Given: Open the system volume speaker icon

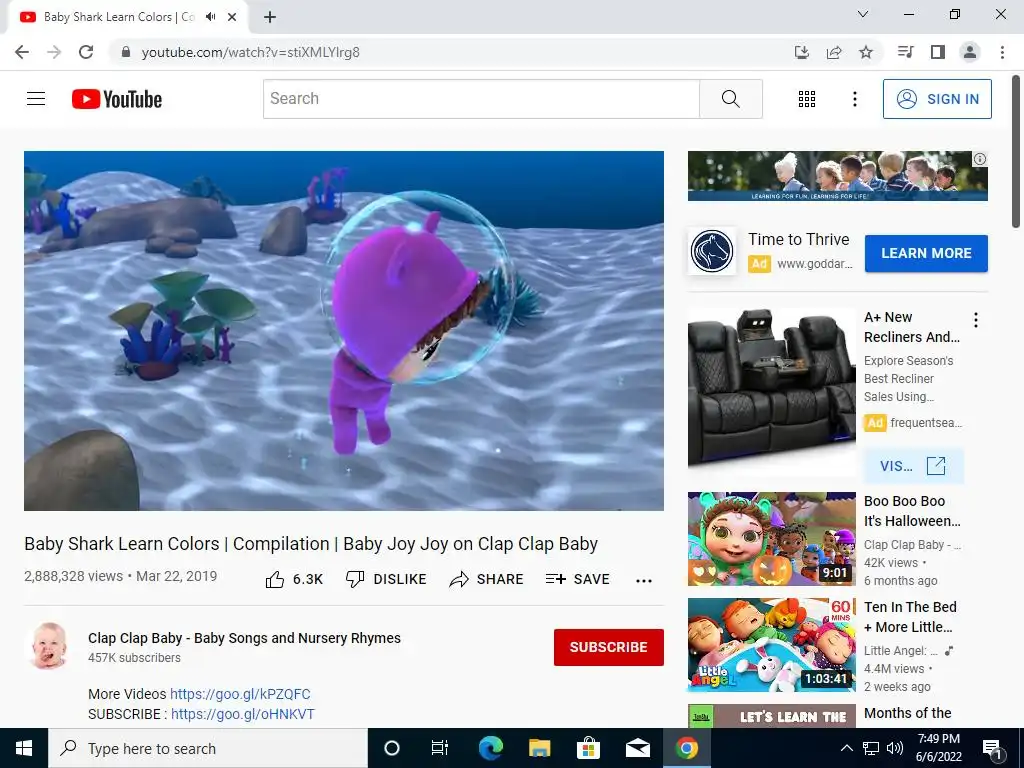Looking at the screenshot, I should (x=895, y=748).
